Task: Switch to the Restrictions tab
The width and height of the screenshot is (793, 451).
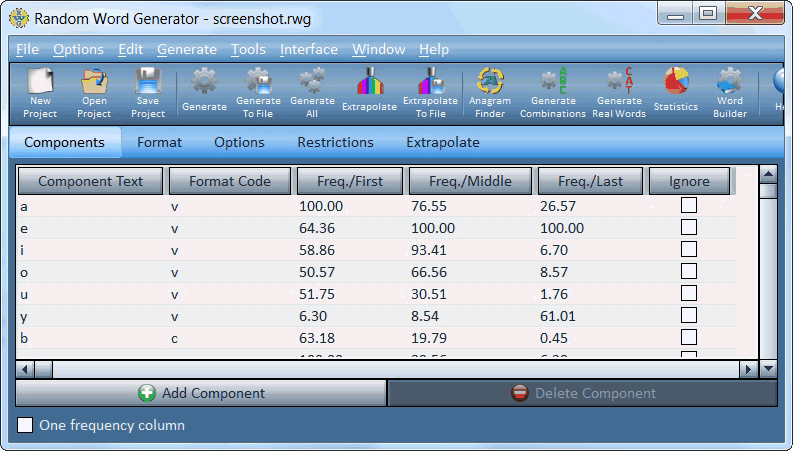Action: tap(335, 143)
